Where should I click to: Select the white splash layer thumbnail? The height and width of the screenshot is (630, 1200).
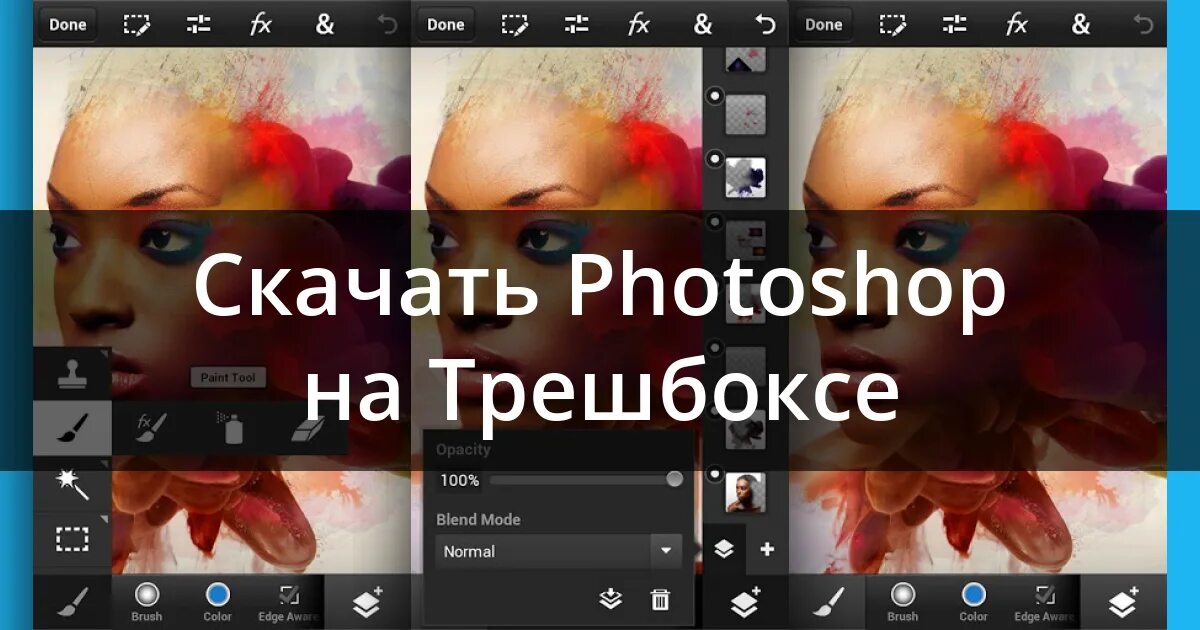745,178
